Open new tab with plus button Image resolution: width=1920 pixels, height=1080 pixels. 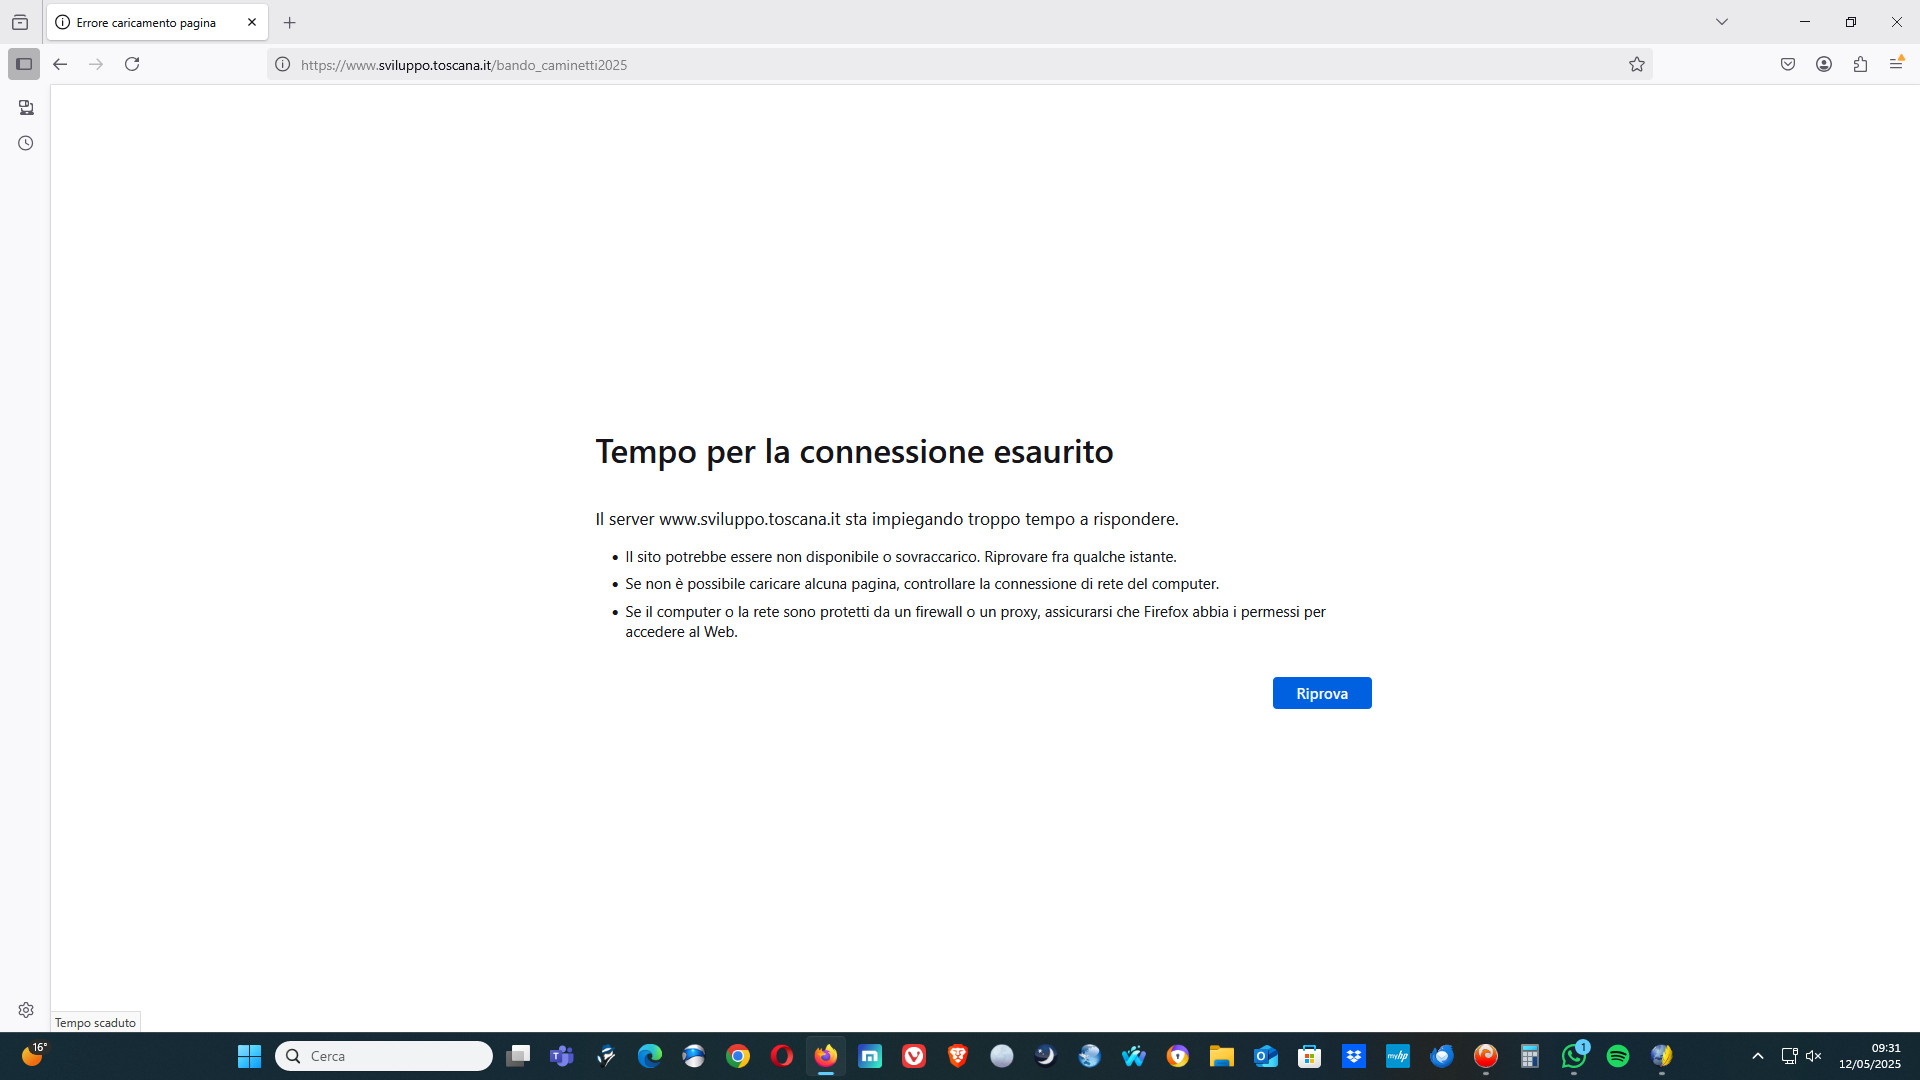(x=290, y=22)
